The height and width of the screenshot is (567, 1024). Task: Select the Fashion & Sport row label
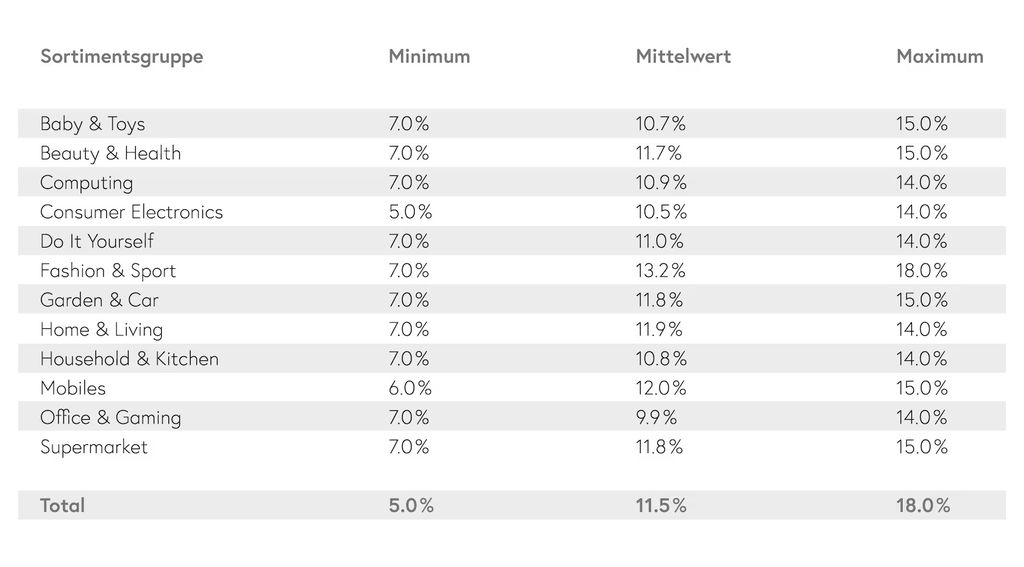(x=107, y=270)
